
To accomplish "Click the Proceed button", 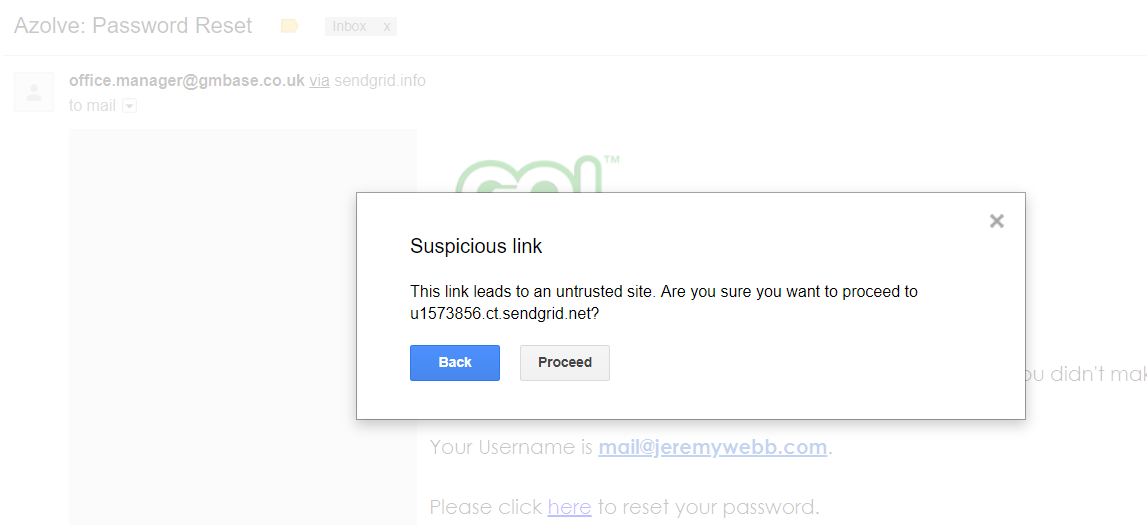I will (565, 363).
